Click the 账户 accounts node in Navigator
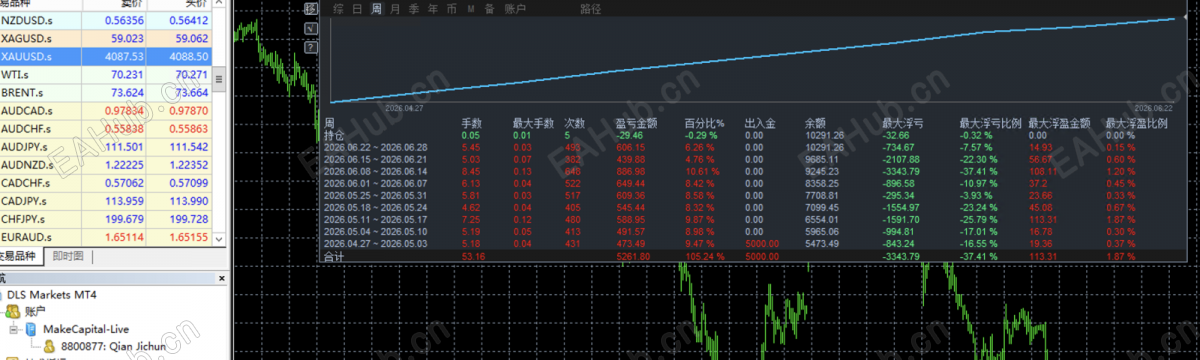Image resolution: width=1200 pixels, height=360 pixels. [36, 311]
